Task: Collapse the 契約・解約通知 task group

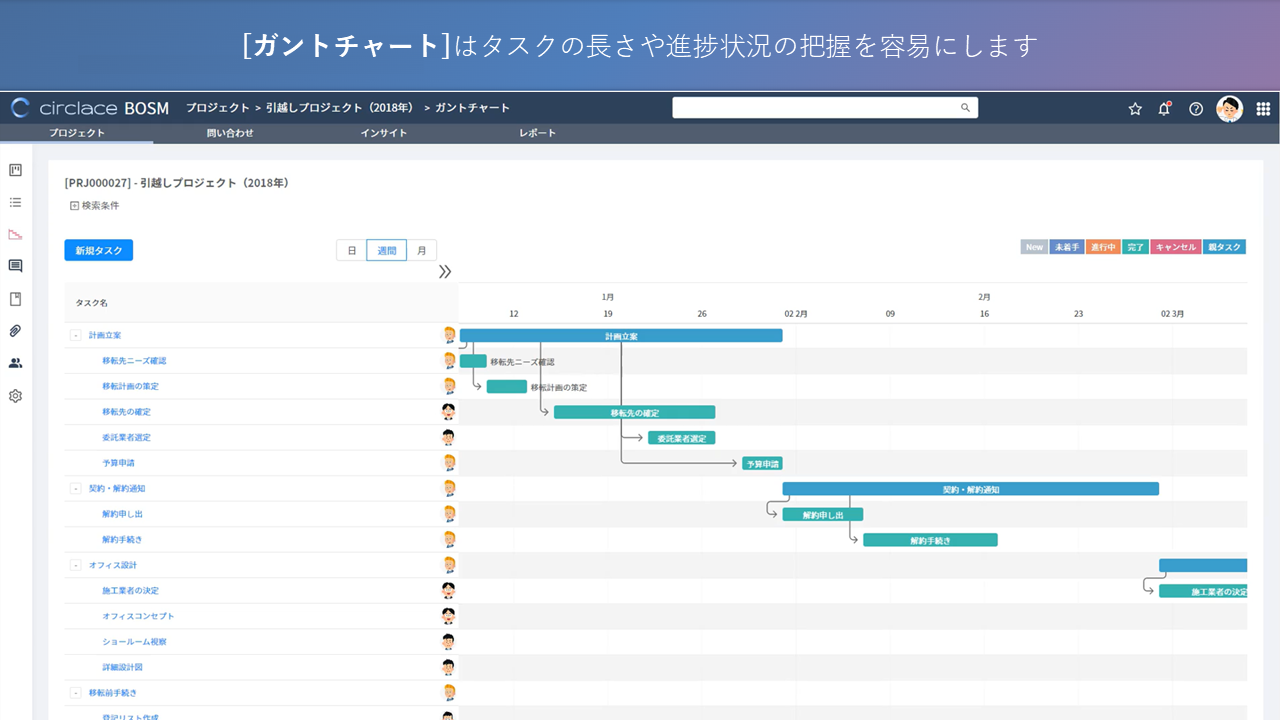Action: tap(75, 489)
